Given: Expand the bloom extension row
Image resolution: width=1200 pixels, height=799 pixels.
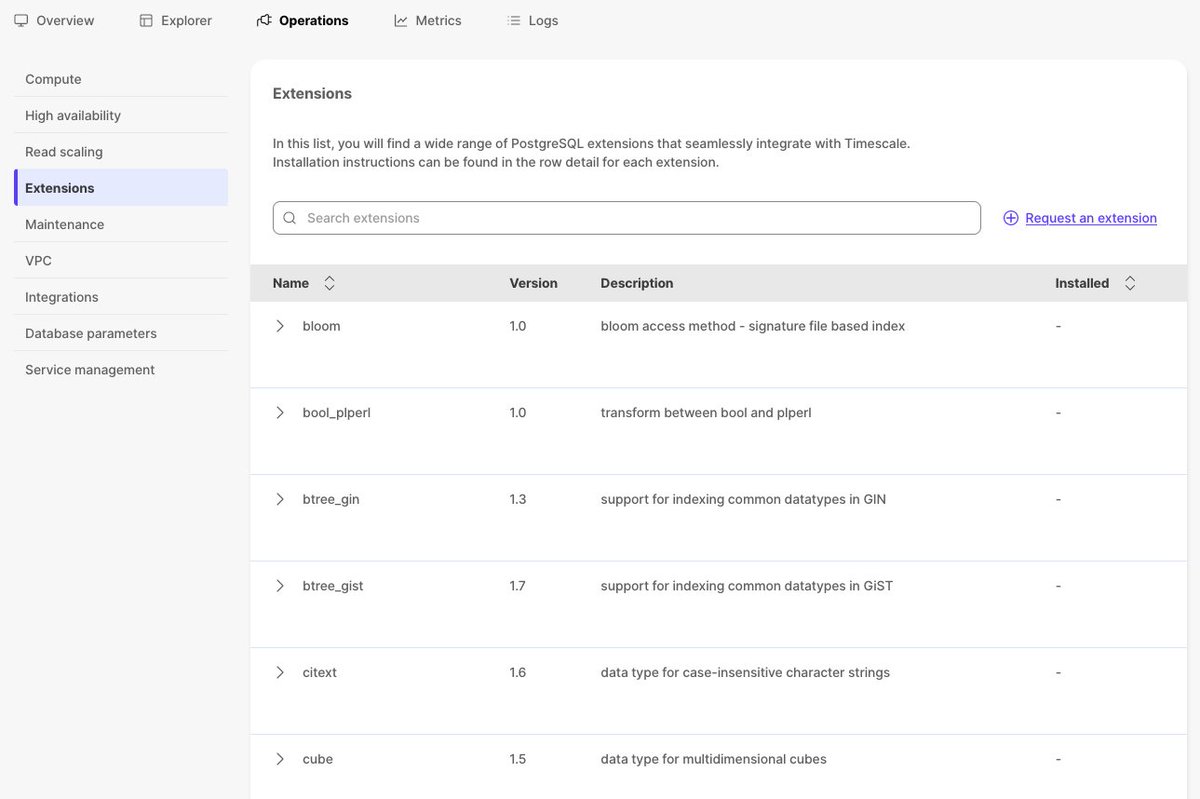Looking at the screenshot, I should tap(280, 326).
